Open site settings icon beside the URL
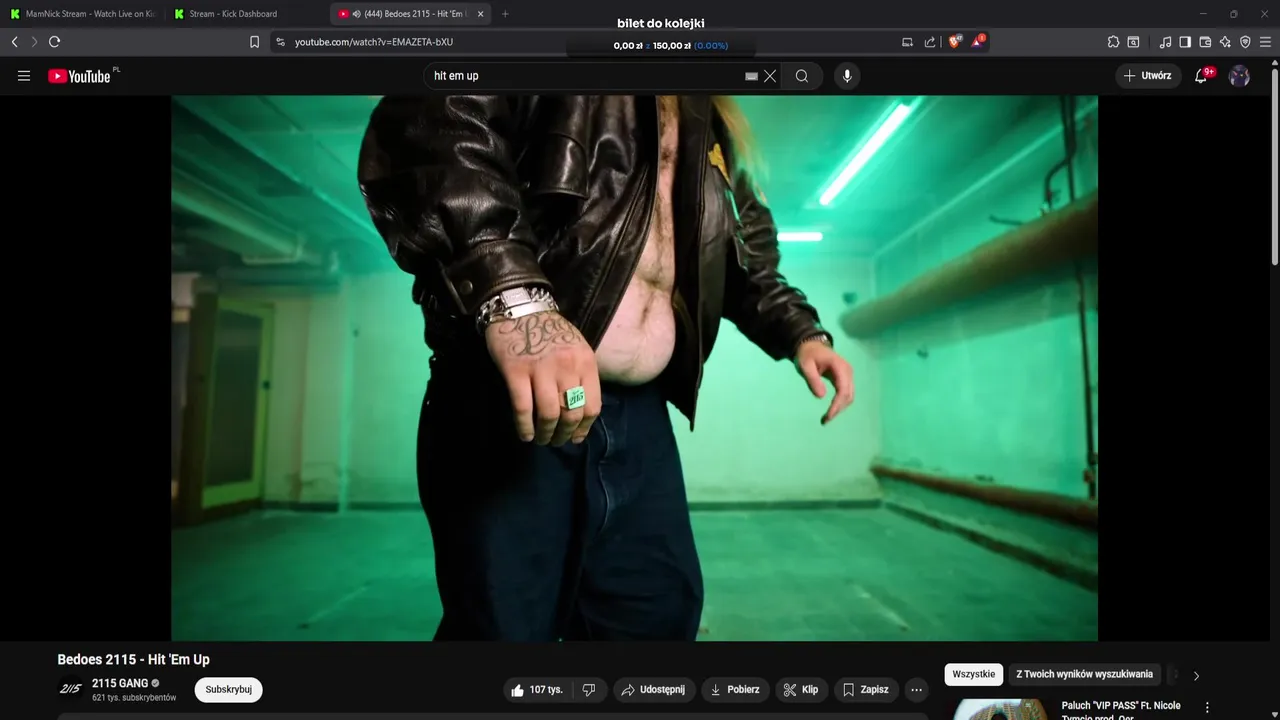The image size is (1280, 720). pyautogui.click(x=280, y=42)
